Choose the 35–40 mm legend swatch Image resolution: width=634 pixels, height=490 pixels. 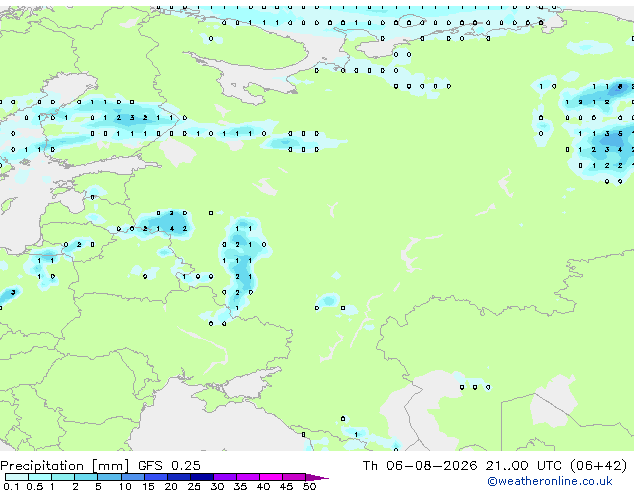coord(247,477)
